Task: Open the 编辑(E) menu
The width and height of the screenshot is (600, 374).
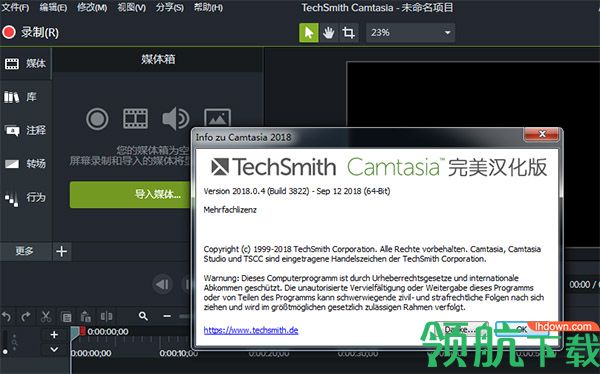Action: [x=54, y=7]
